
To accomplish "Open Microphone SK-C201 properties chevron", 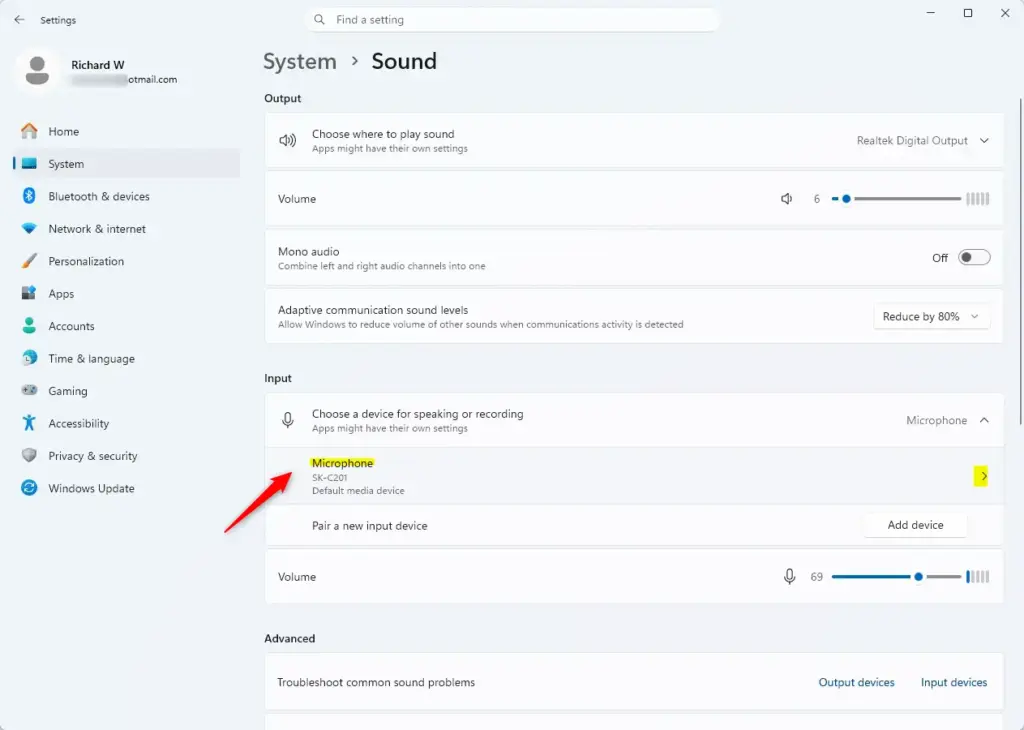I will click(x=981, y=476).
